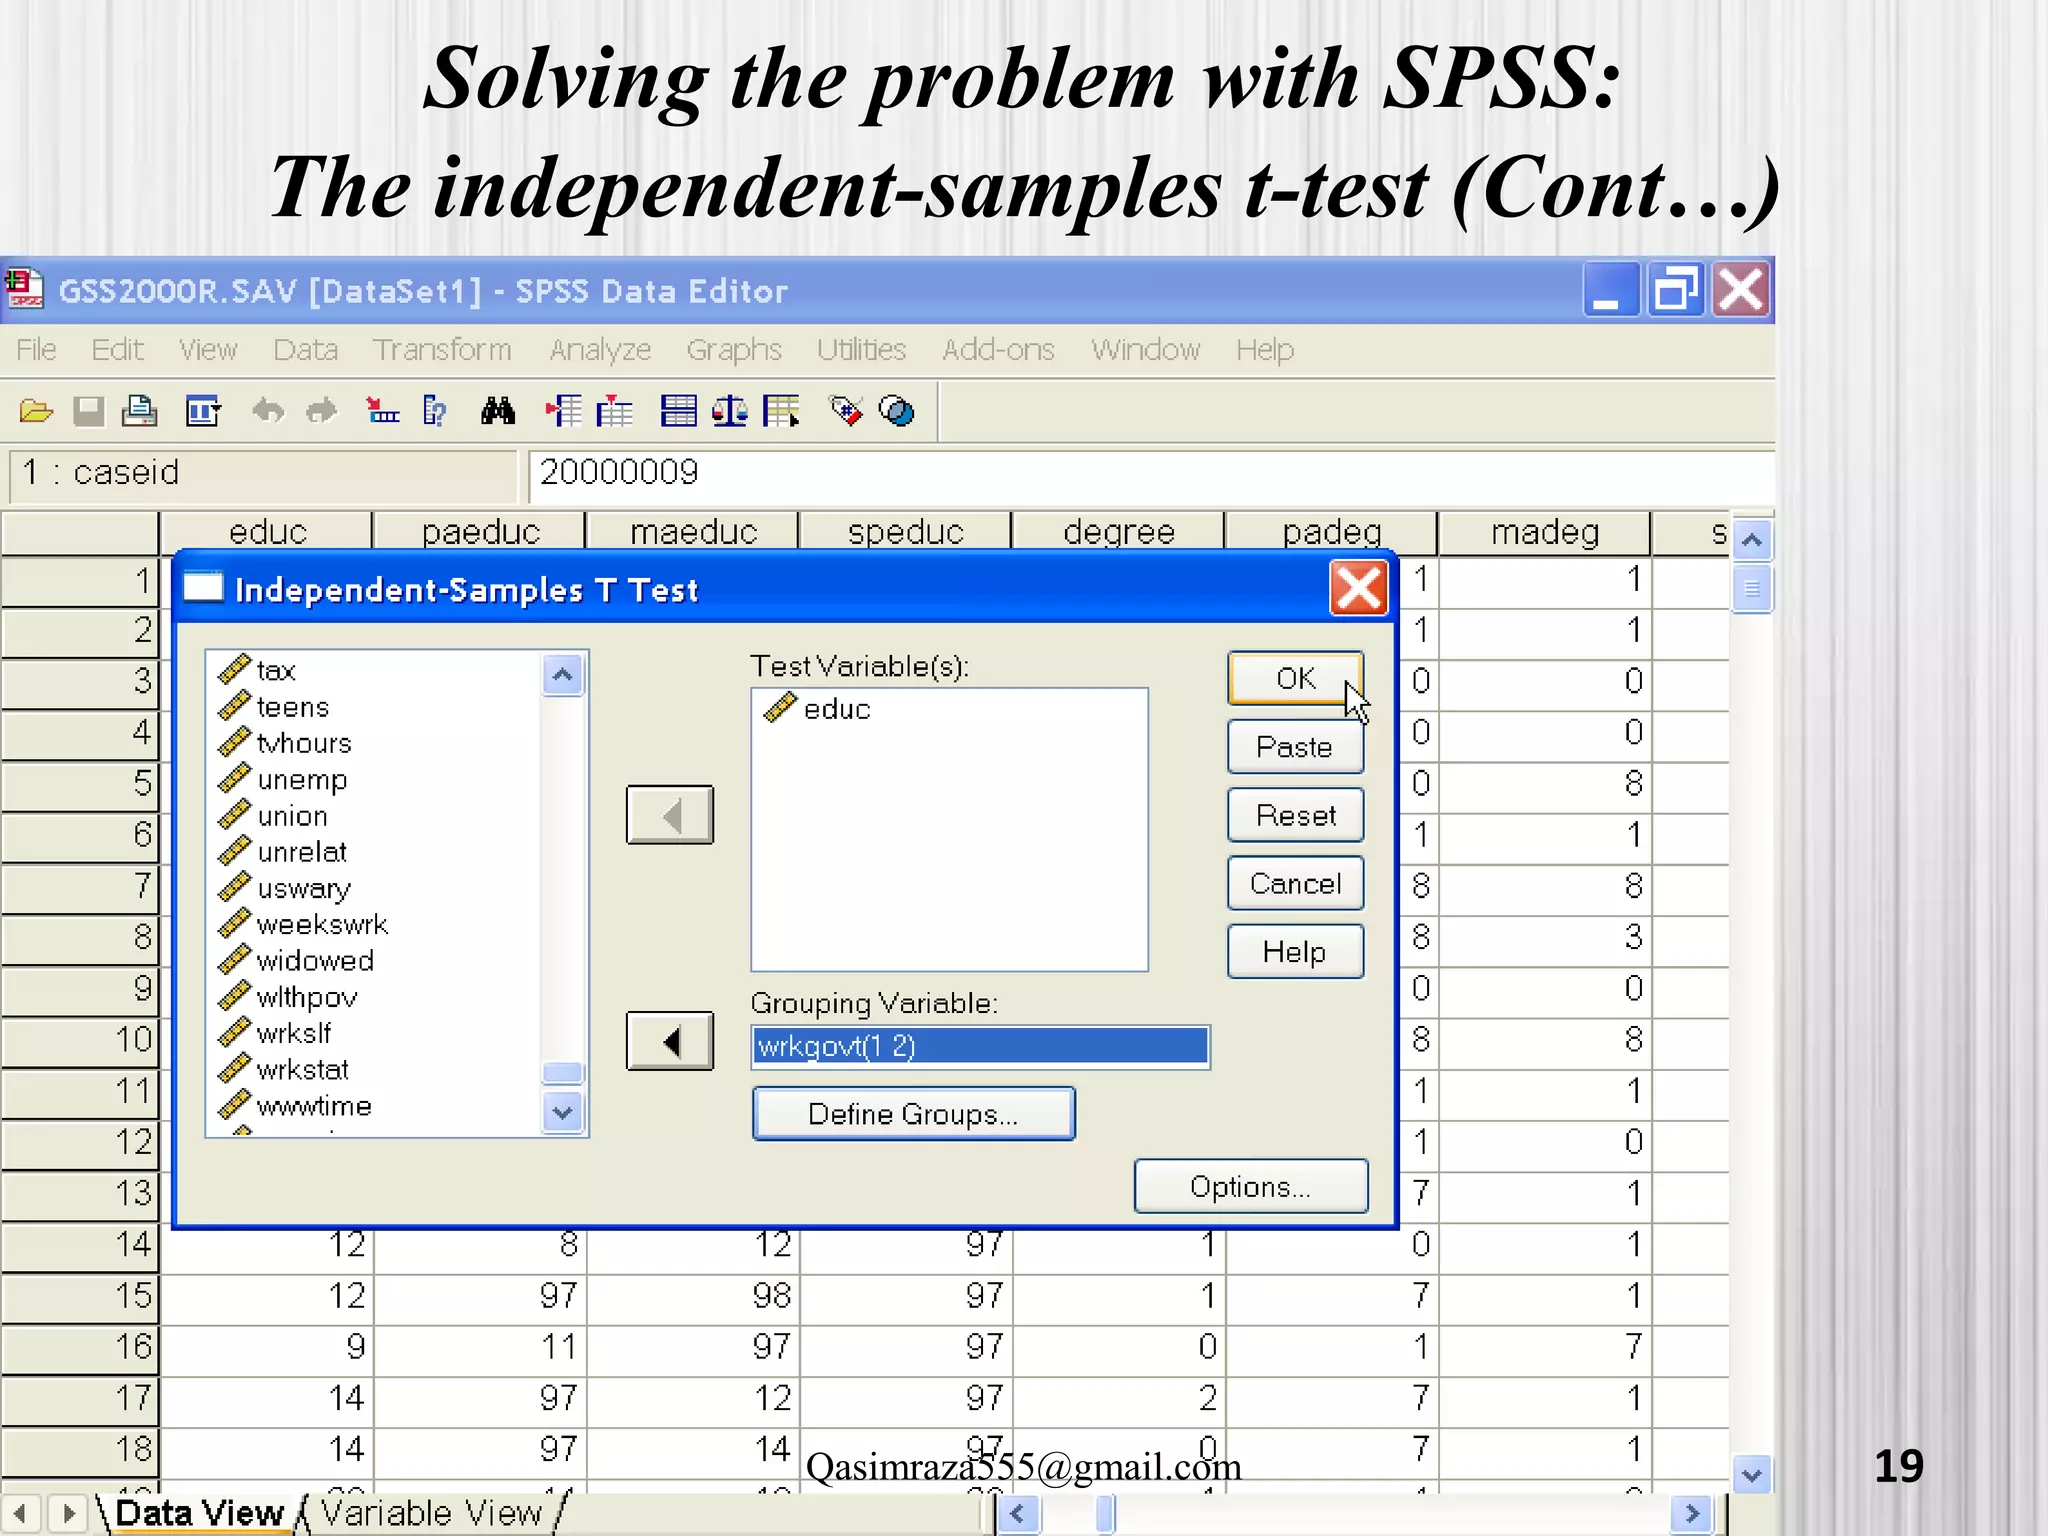
Task: Click the Redo arrow icon
Action: click(321, 411)
